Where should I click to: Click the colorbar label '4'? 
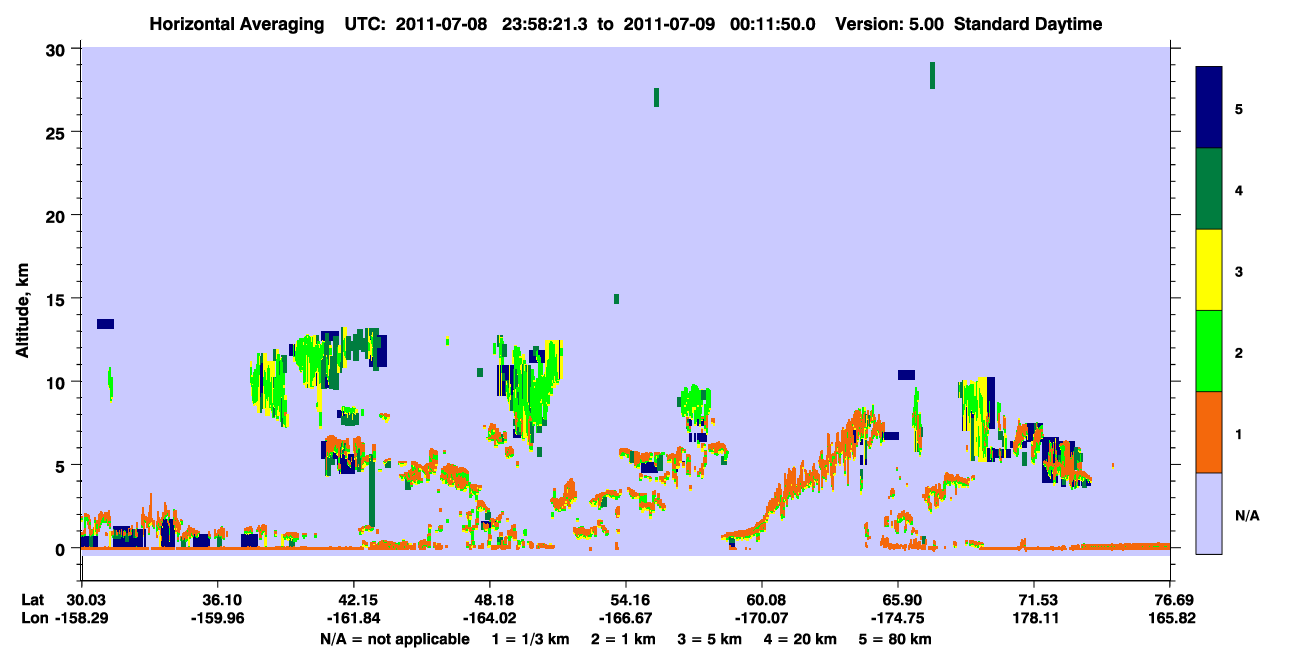coord(1238,189)
